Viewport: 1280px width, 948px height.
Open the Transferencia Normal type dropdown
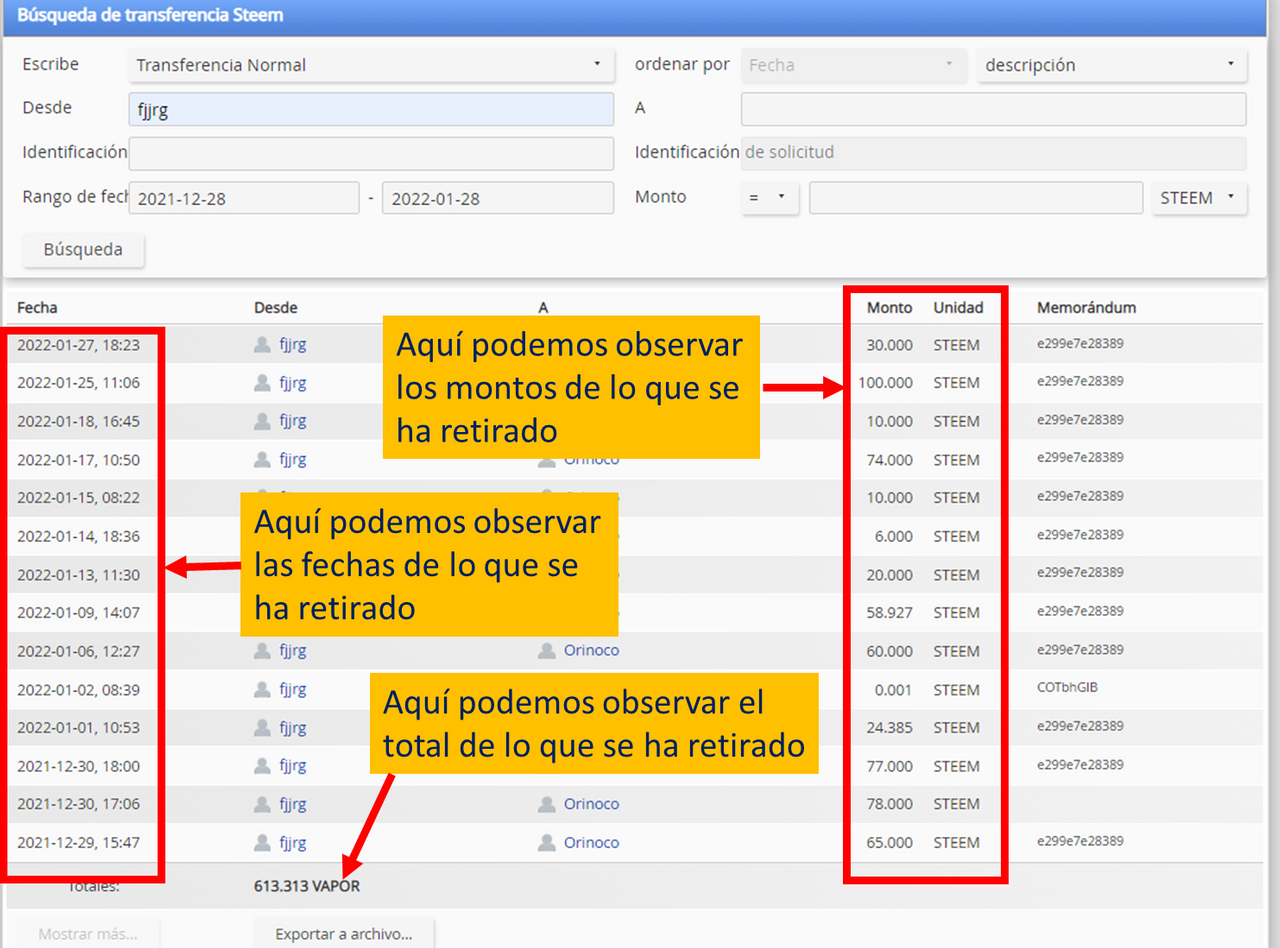pos(371,65)
